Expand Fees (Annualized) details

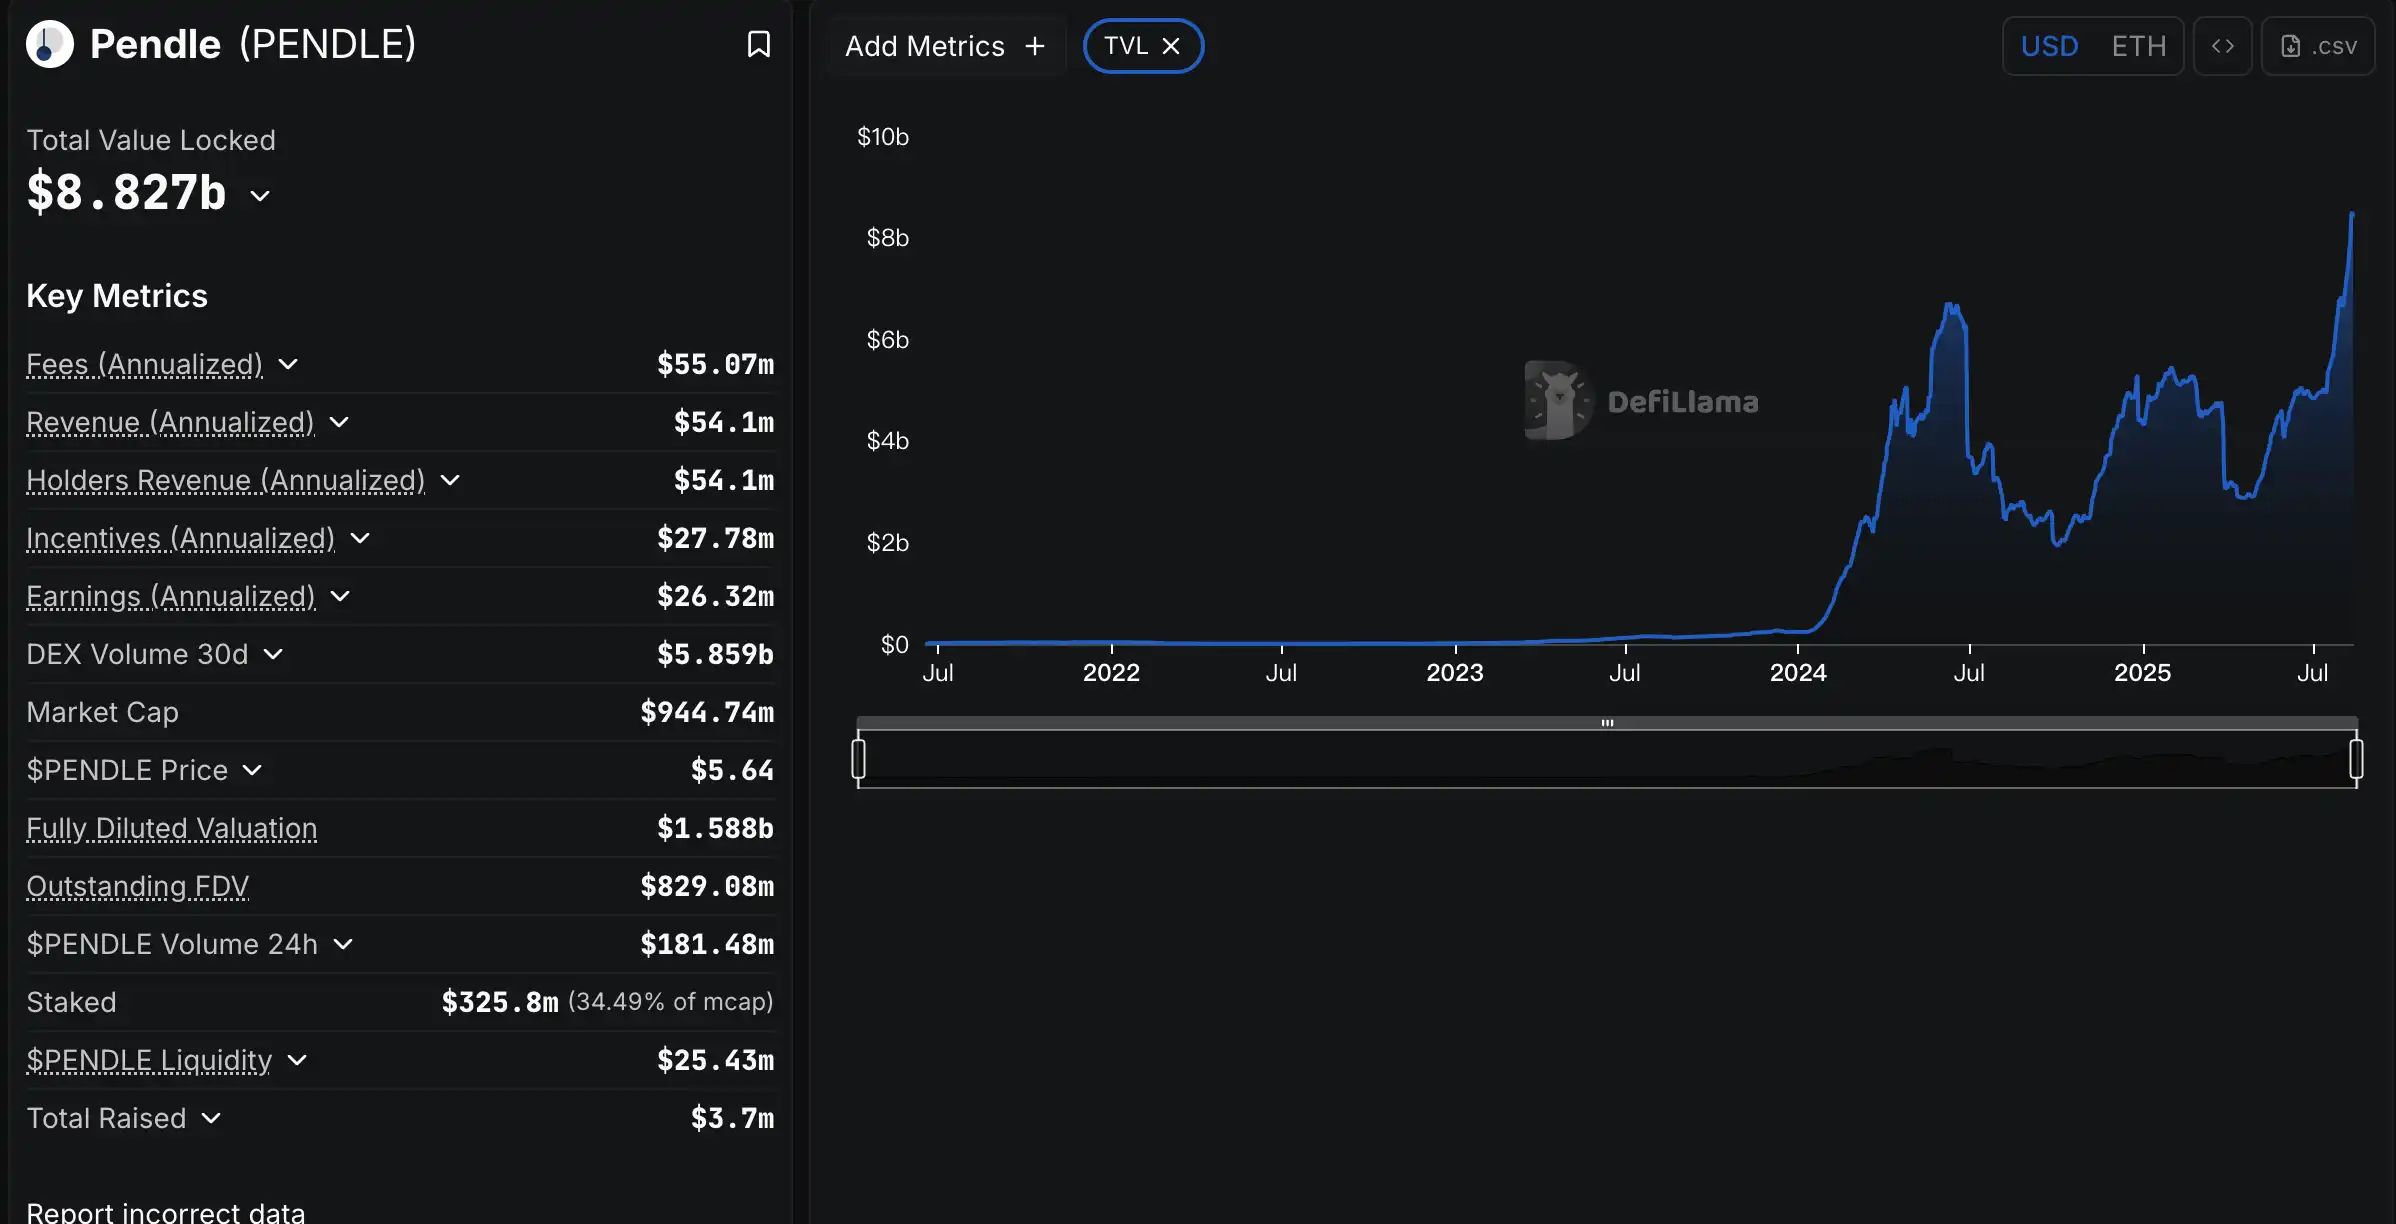pos(288,364)
